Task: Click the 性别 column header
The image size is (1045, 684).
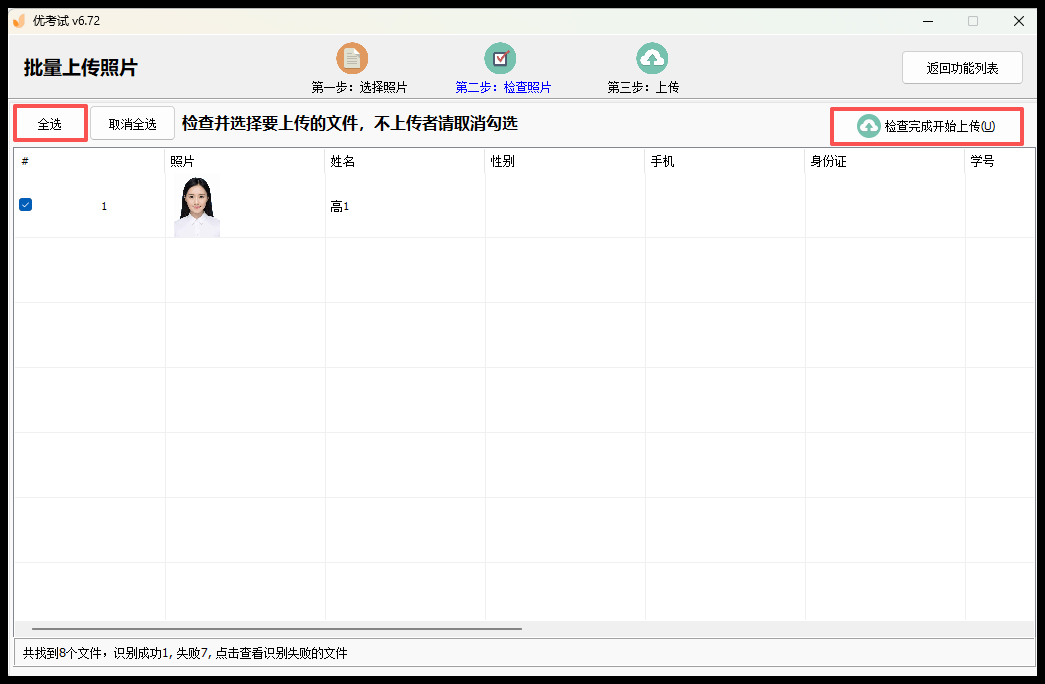Action: coord(564,161)
